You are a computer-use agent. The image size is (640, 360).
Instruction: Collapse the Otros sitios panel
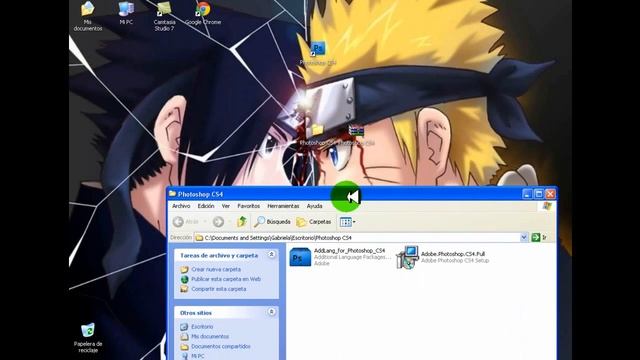coord(271,312)
